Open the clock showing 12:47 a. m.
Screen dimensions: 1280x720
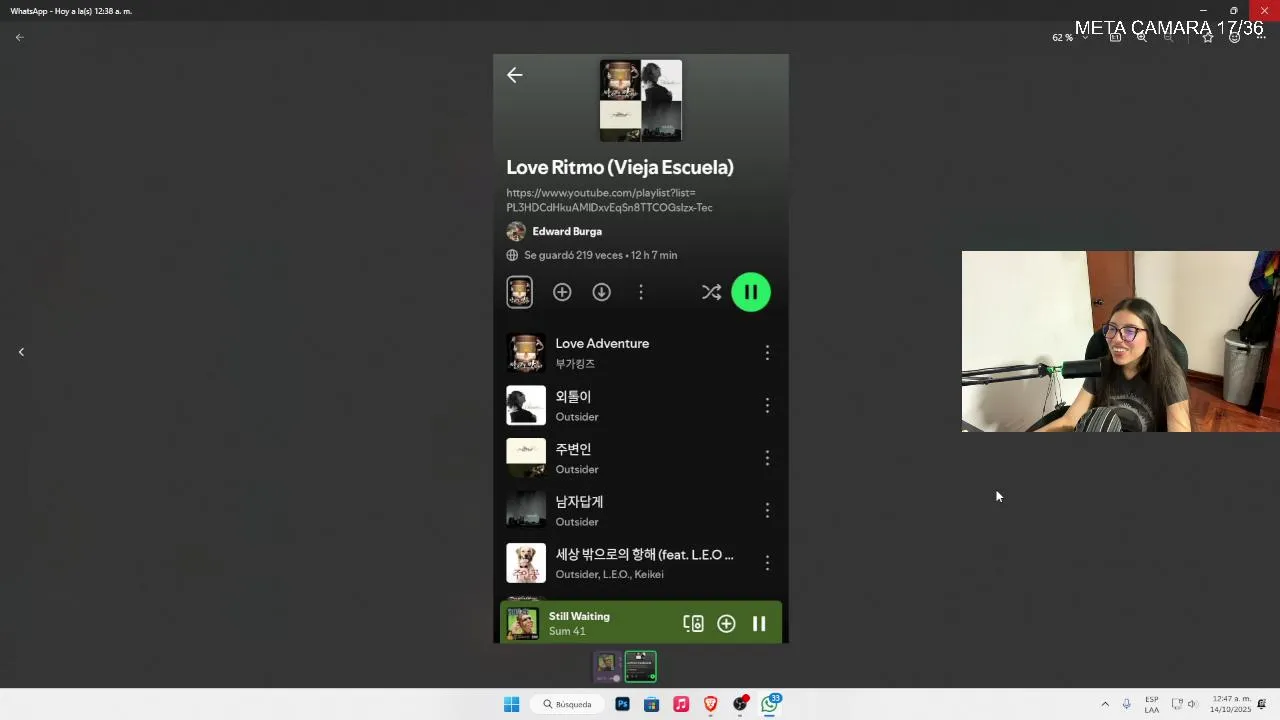click(1231, 704)
